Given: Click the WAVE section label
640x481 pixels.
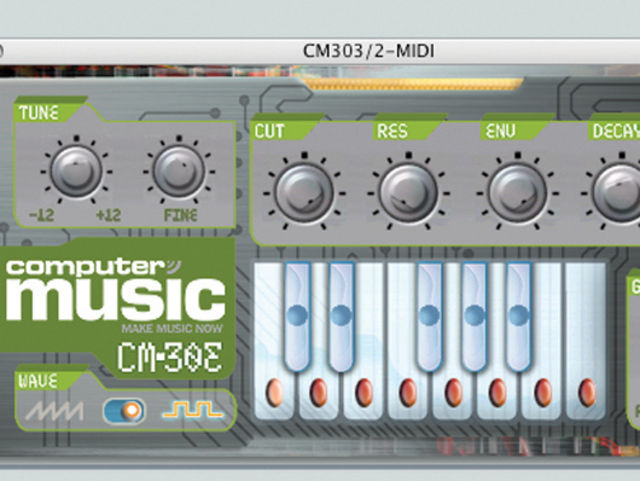Looking at the screenshot, I should point(38,381).
